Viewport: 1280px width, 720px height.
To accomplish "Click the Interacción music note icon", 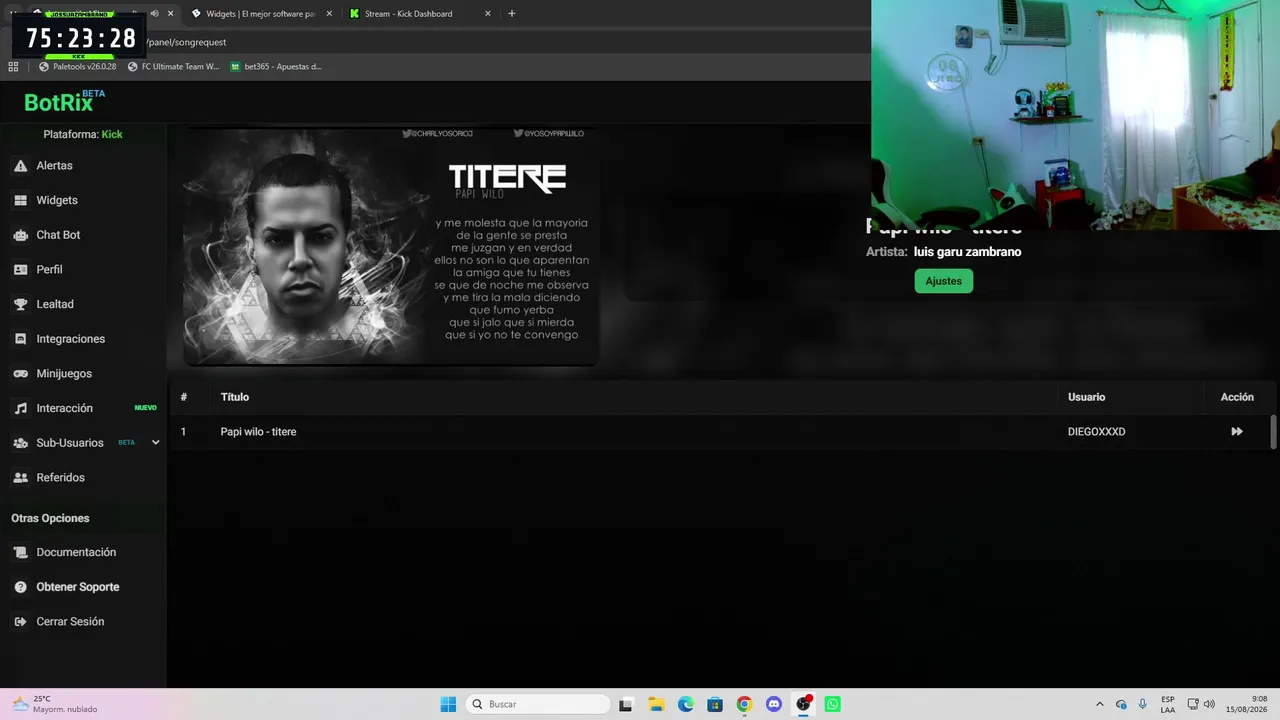I will point(20,408).
